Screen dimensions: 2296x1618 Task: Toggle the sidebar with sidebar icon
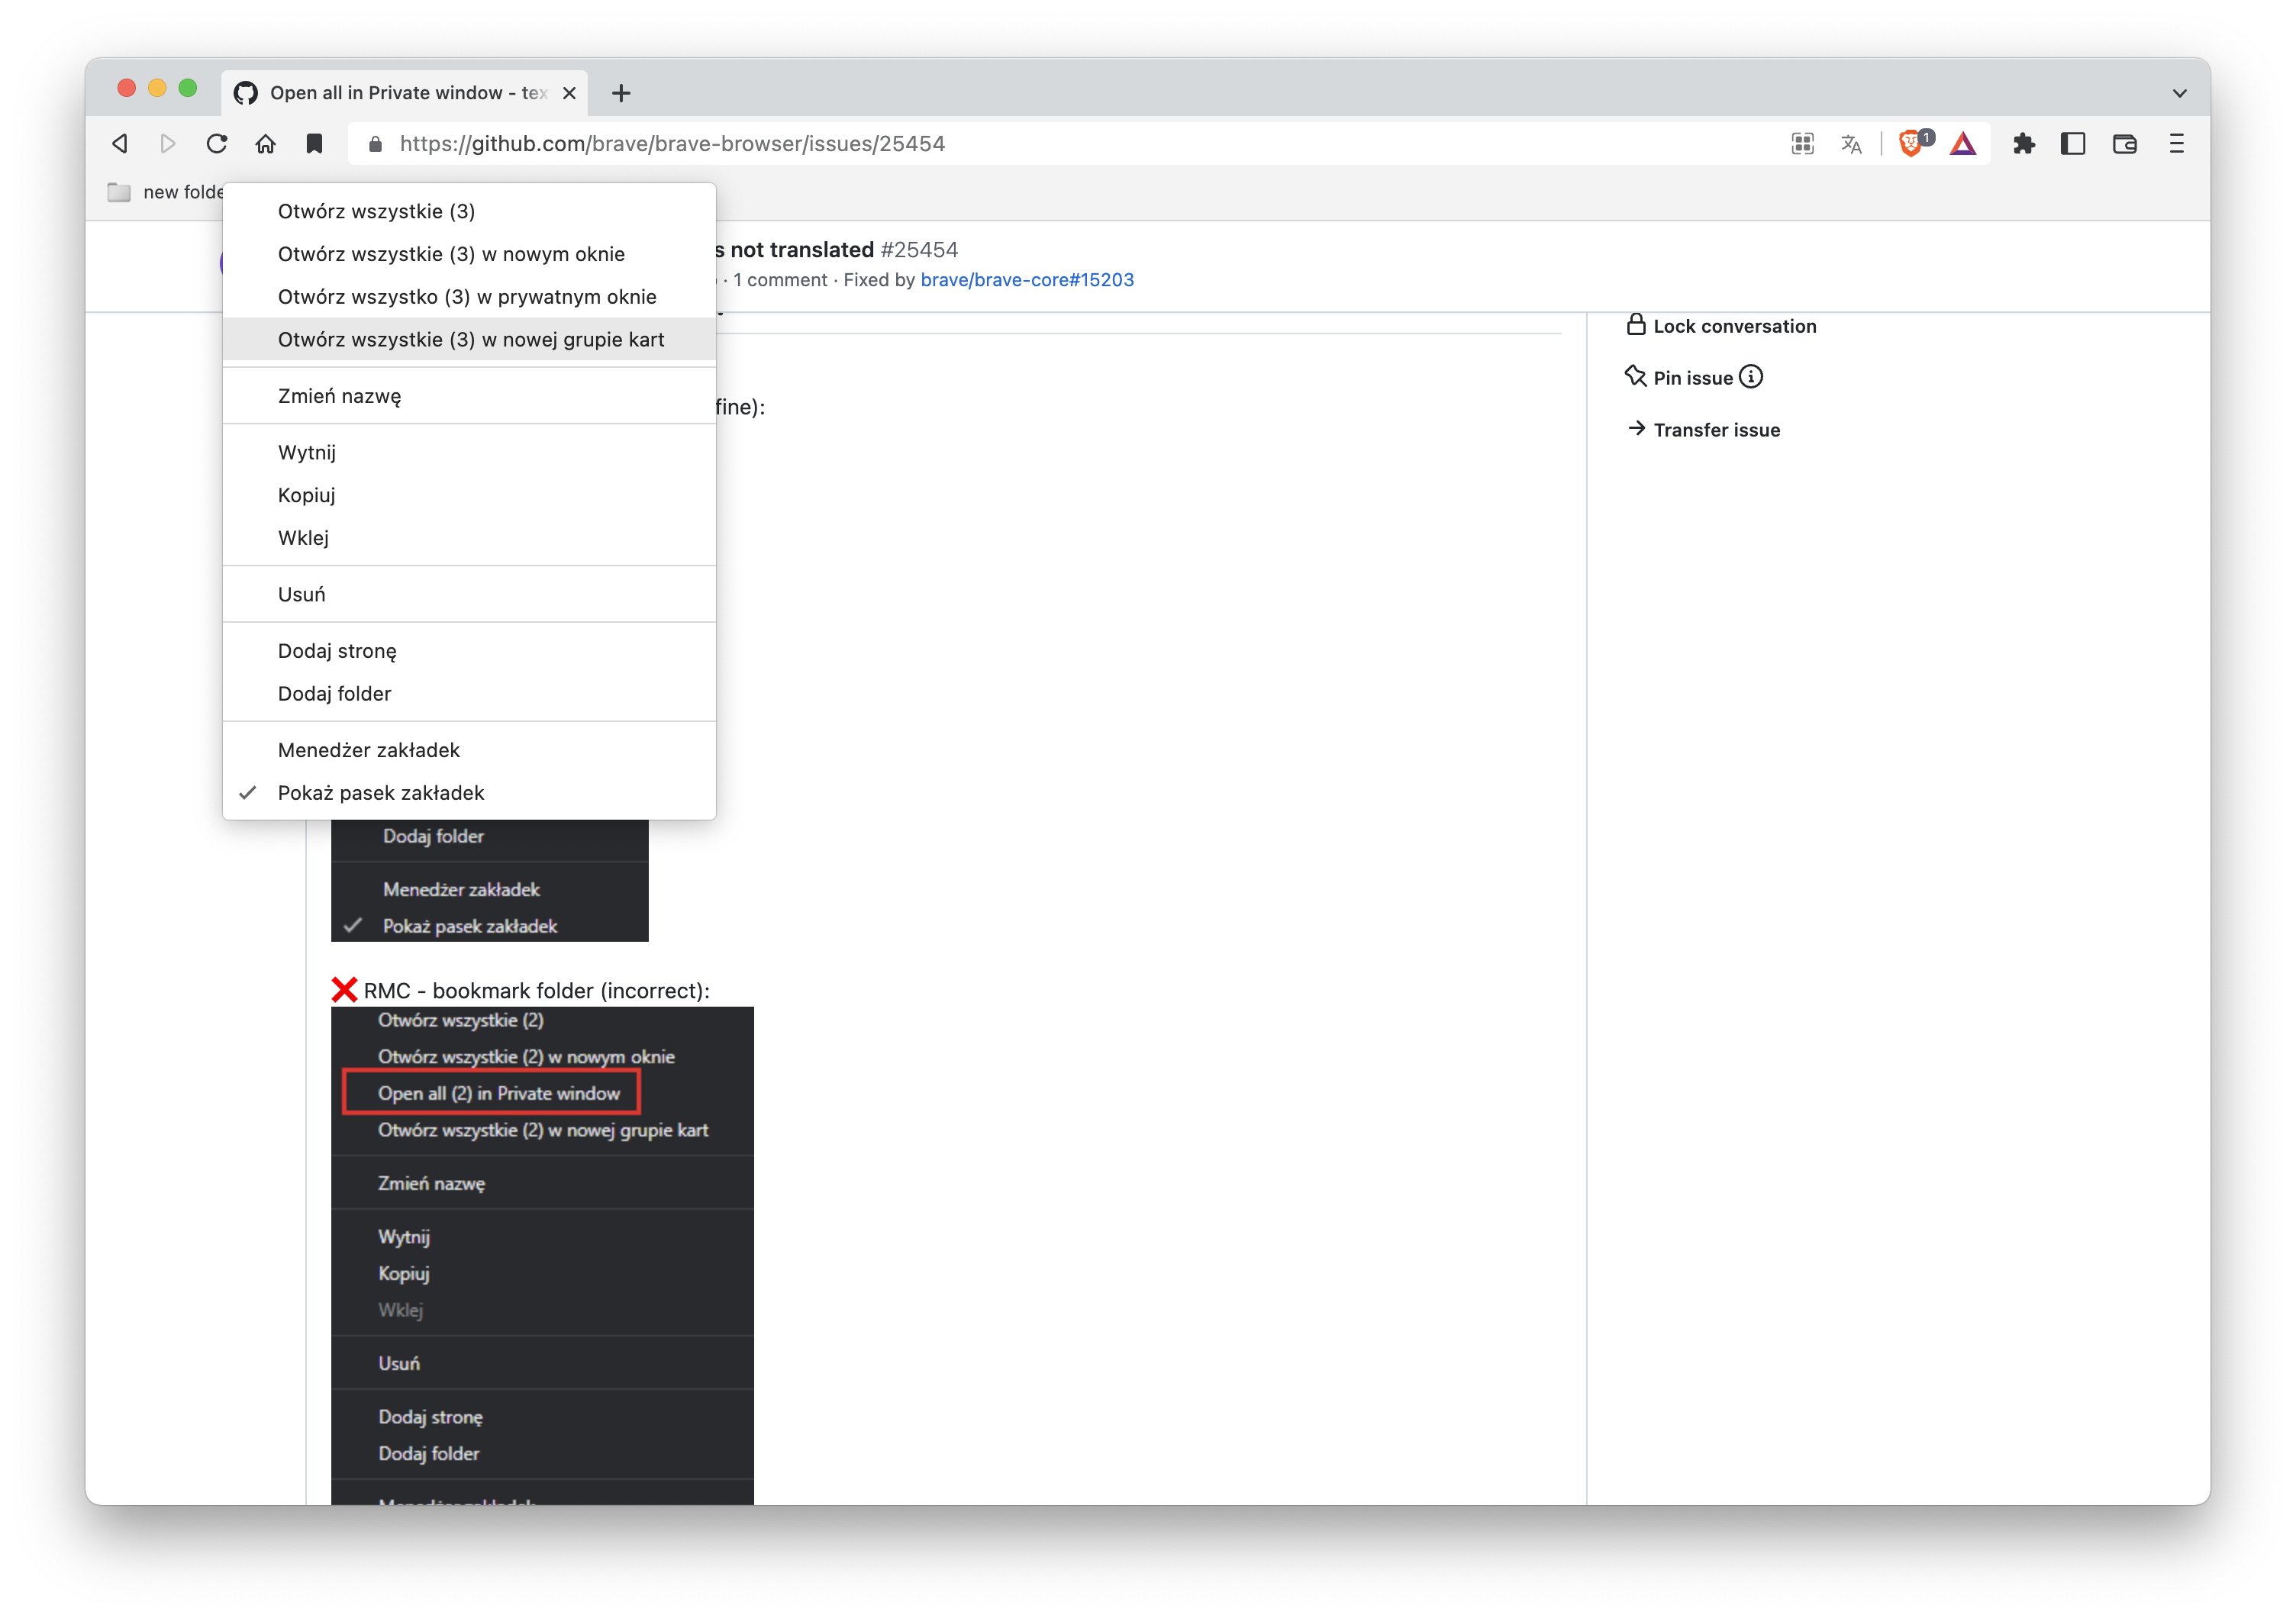point(2072,143)
